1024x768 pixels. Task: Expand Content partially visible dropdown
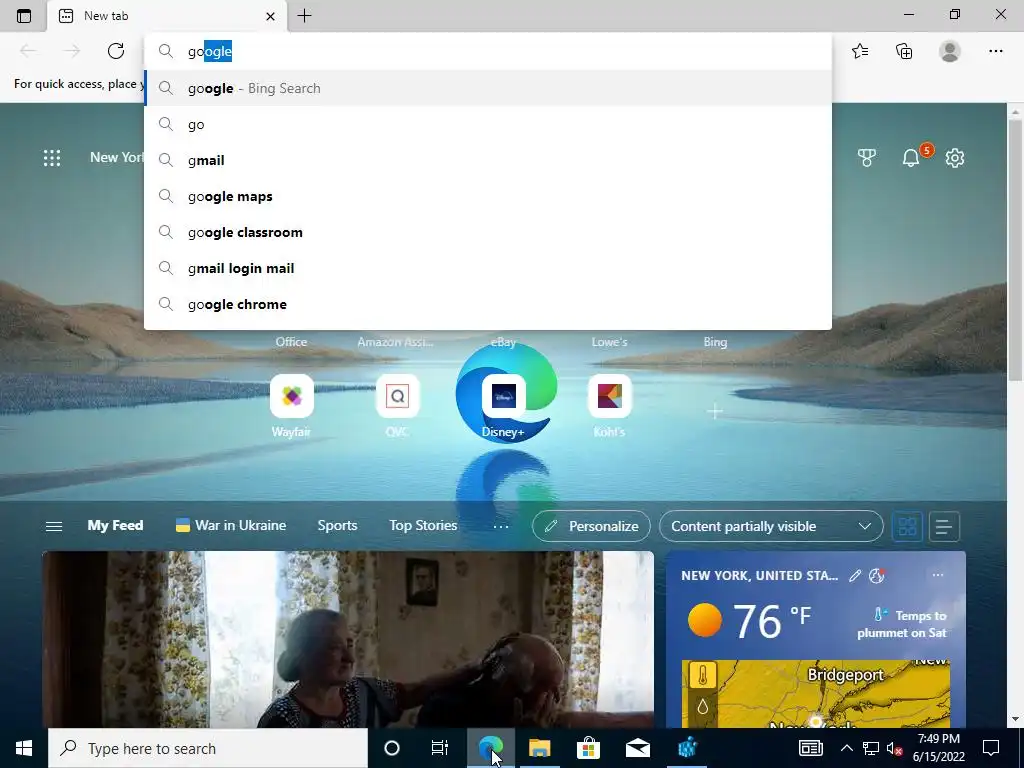(x=771, y=526)
